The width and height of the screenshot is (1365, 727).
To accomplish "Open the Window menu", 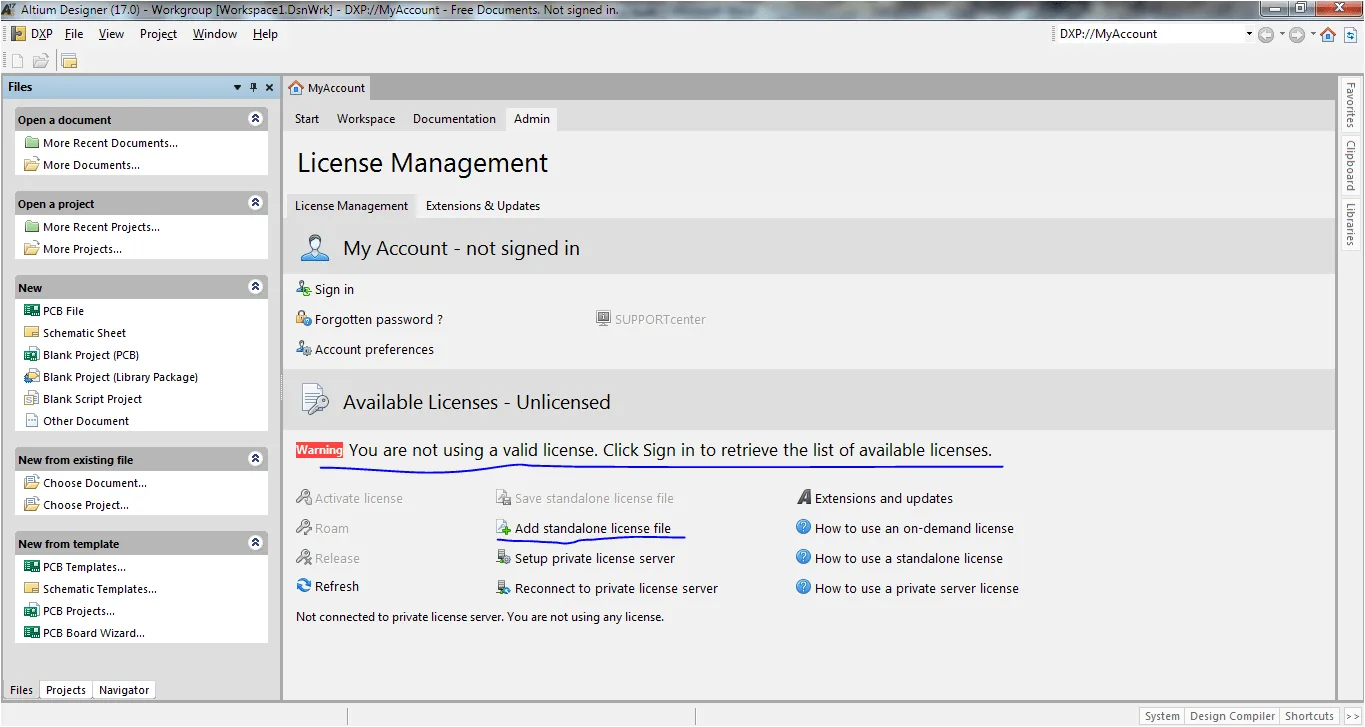I will tap(215, 34).
